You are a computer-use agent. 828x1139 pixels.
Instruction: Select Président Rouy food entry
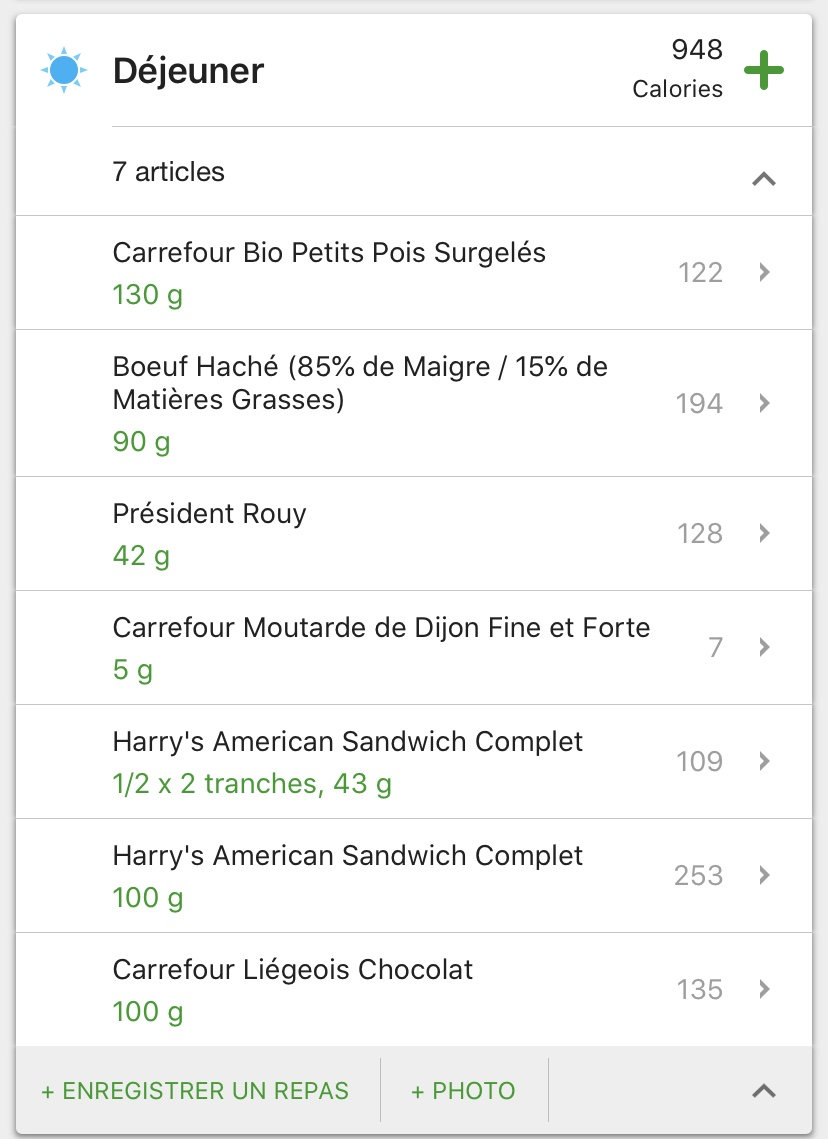210,514
